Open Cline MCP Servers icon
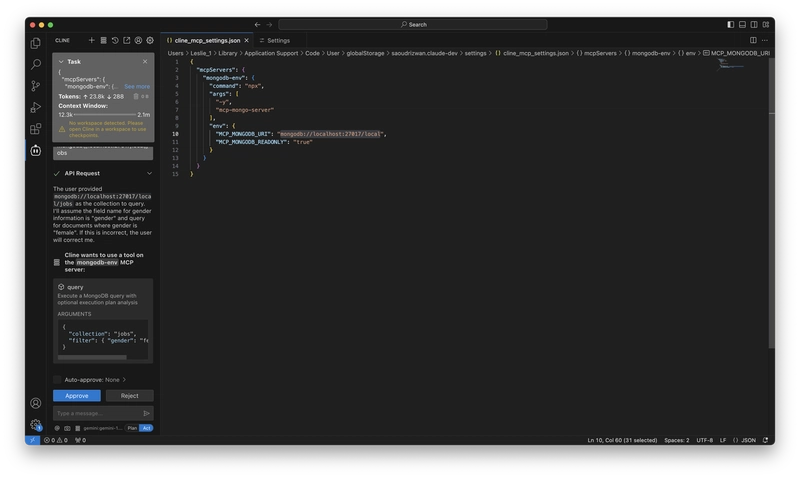800x478 pixels. tap(103, 40)
